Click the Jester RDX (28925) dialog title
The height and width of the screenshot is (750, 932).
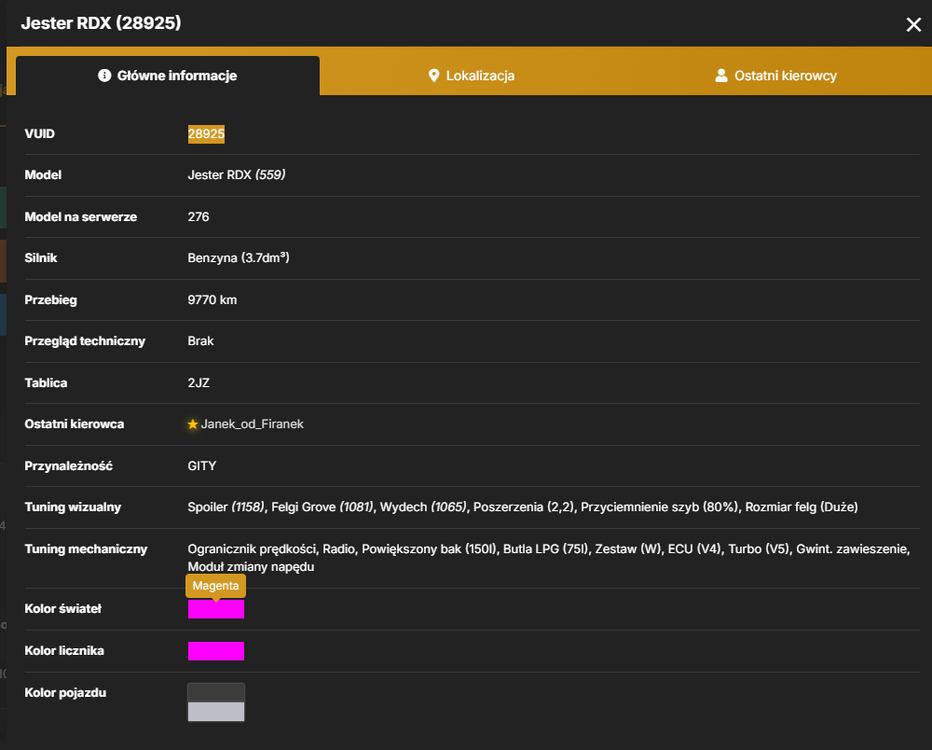pyautogui.click(x=101, y=23)
